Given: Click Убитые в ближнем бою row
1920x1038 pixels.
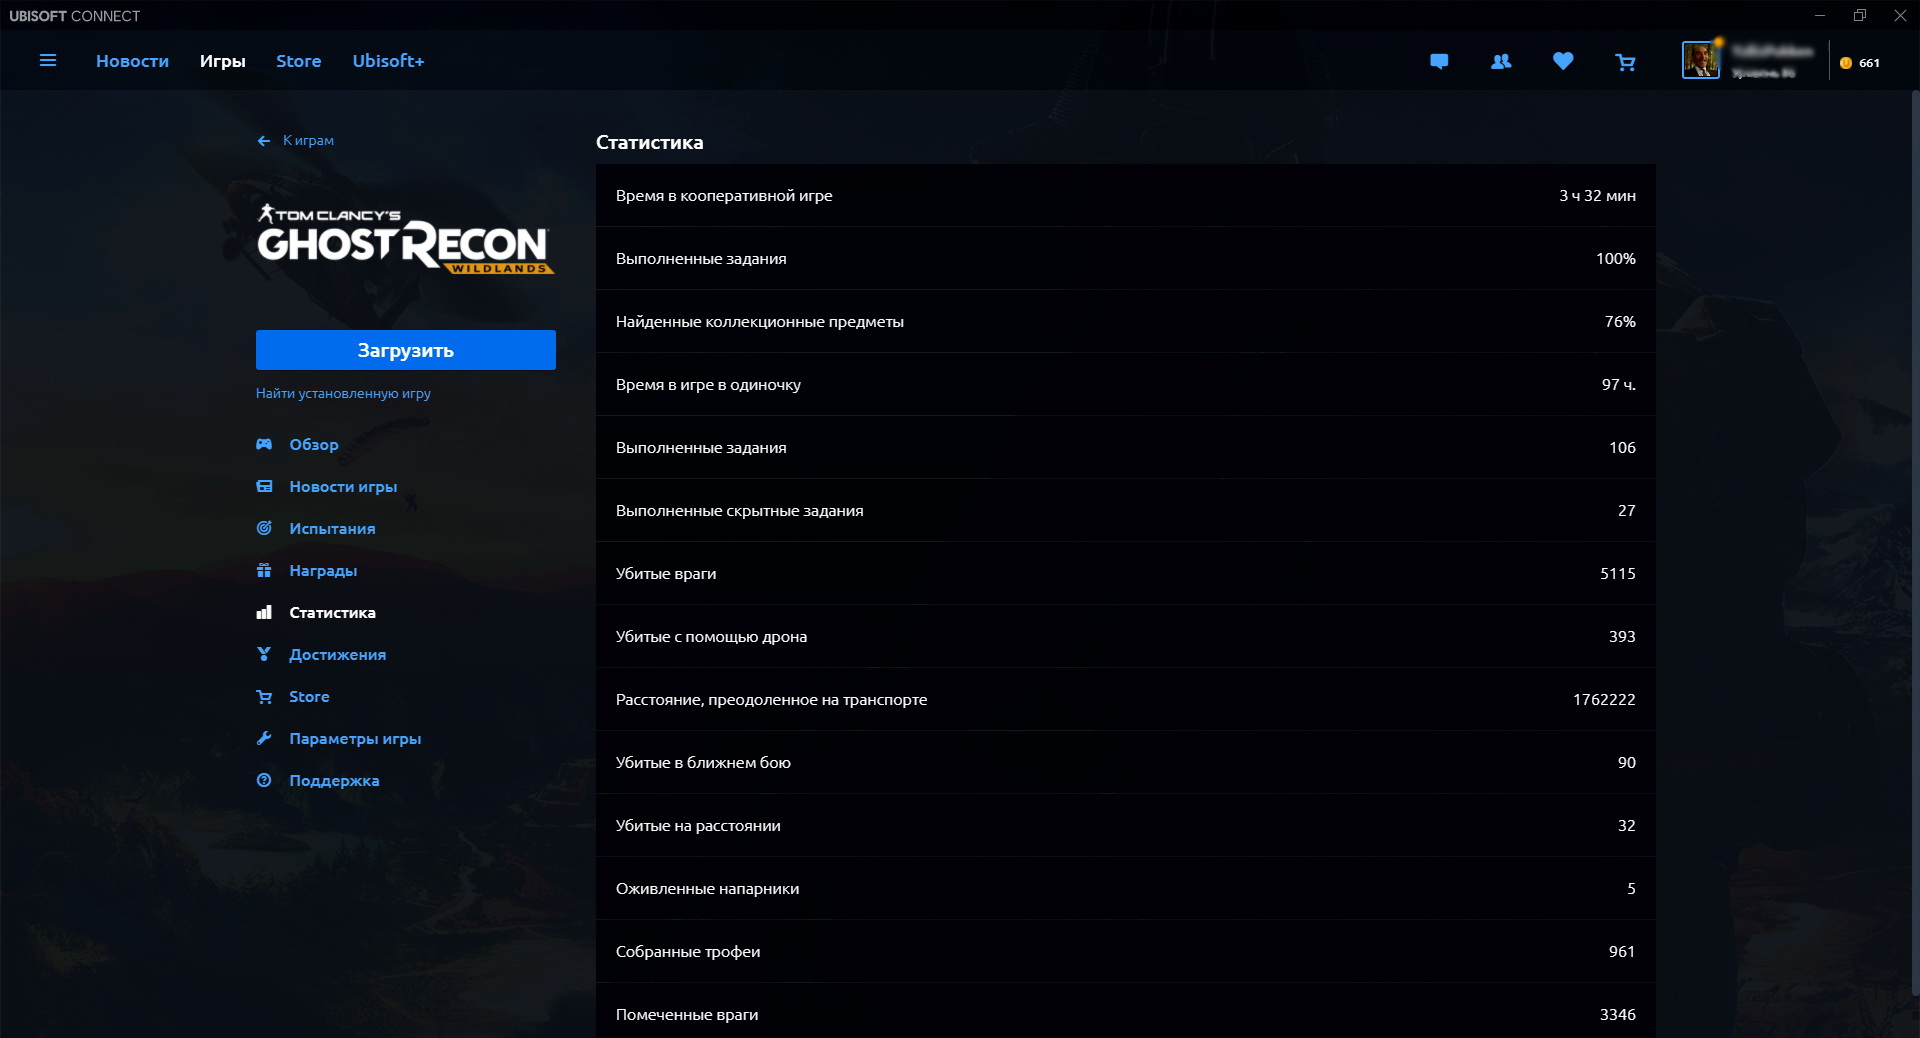Looking at the screenshot, I should click(1125, 762).
